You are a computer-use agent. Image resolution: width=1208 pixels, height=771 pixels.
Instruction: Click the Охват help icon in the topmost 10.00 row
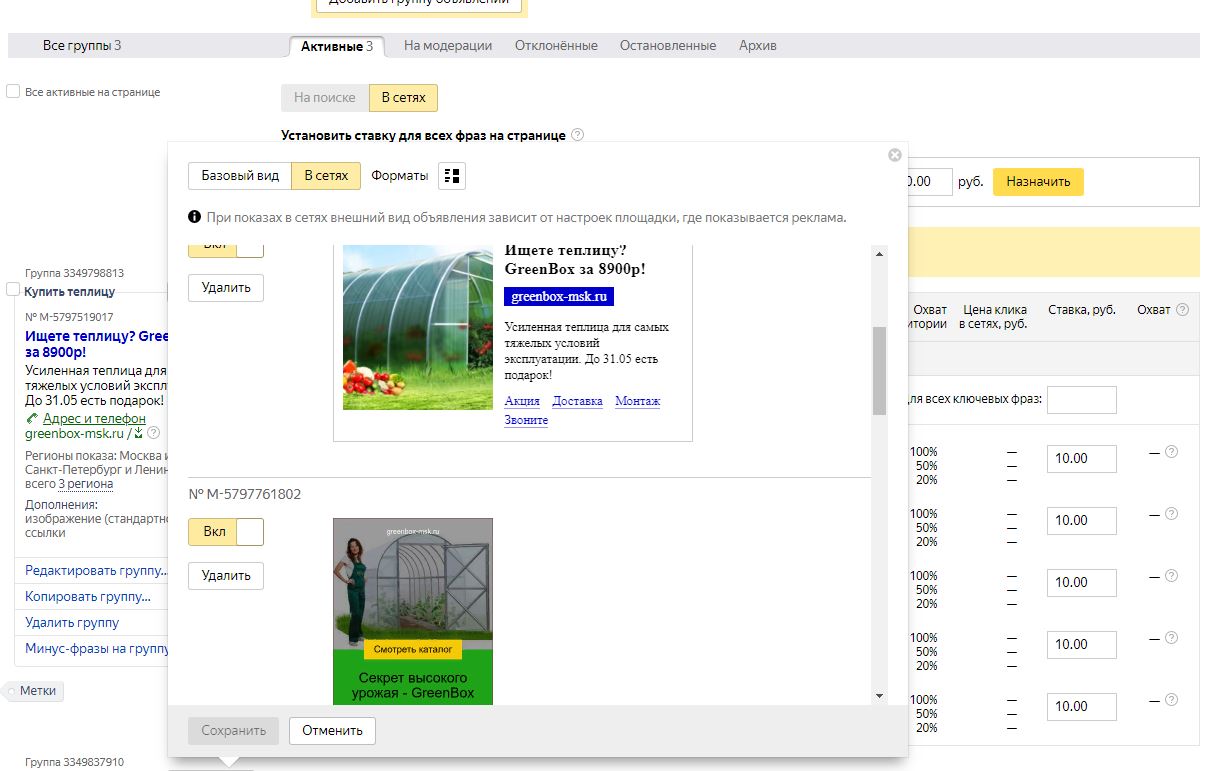click(1171, 452)
